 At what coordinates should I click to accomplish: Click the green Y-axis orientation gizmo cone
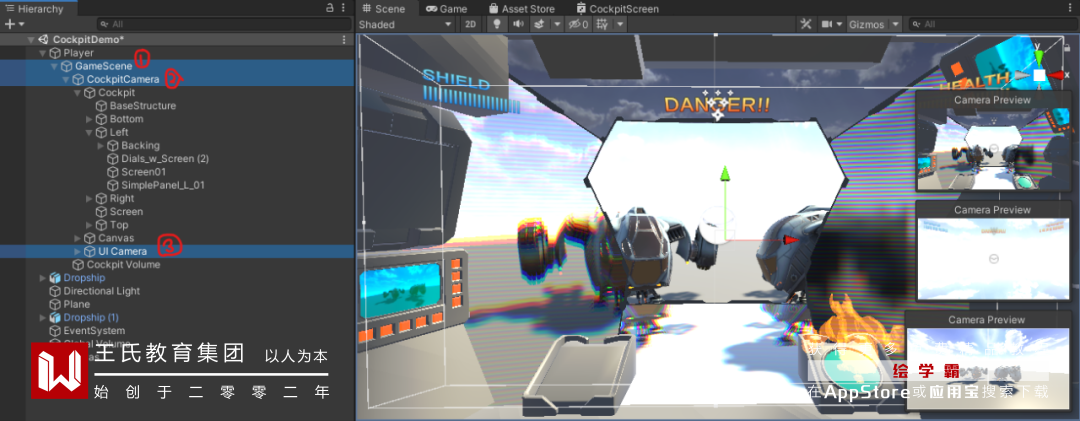pyautogui.click(x=1039, y=57)
